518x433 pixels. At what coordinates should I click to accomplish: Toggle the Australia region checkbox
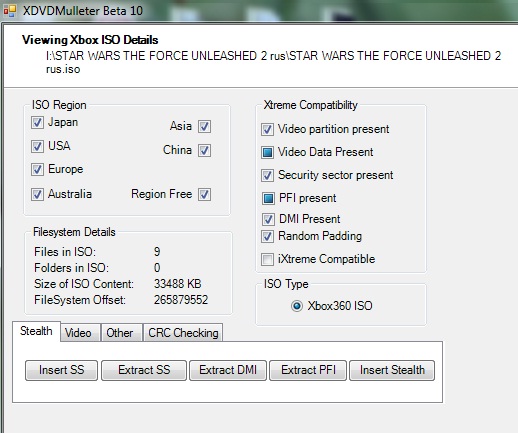[x=37, y=194]
